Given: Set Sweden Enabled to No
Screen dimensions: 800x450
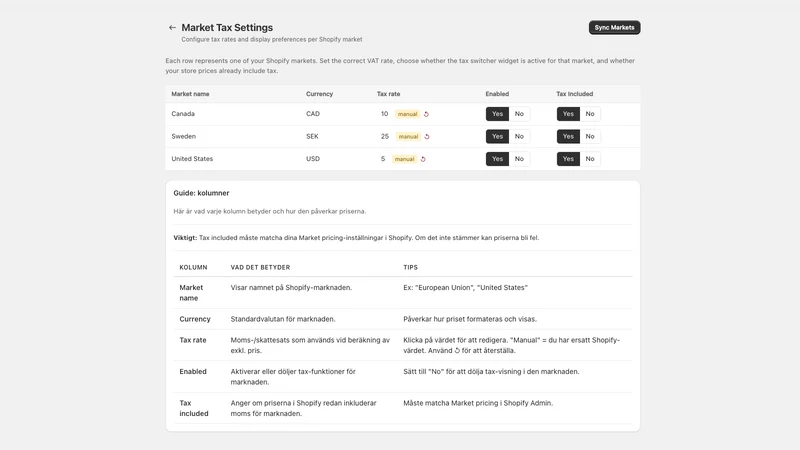Looking at the screenshot, I should point(519,136).
